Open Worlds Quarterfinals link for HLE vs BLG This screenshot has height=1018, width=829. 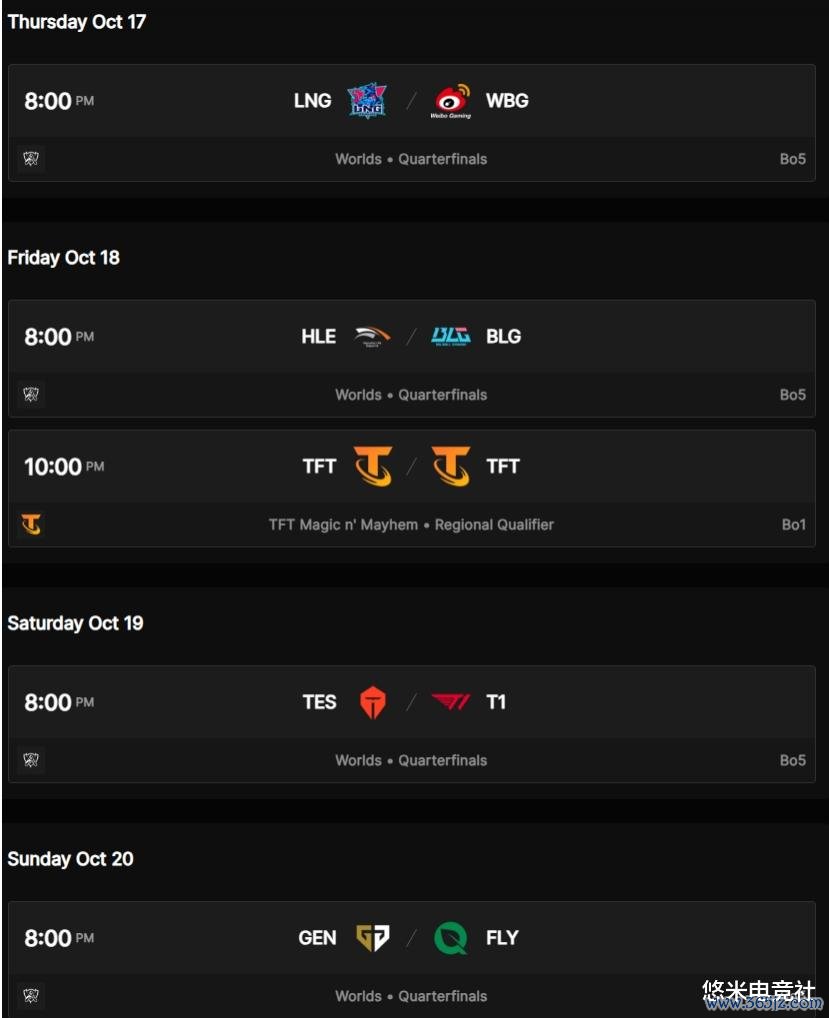pos(411,395)
